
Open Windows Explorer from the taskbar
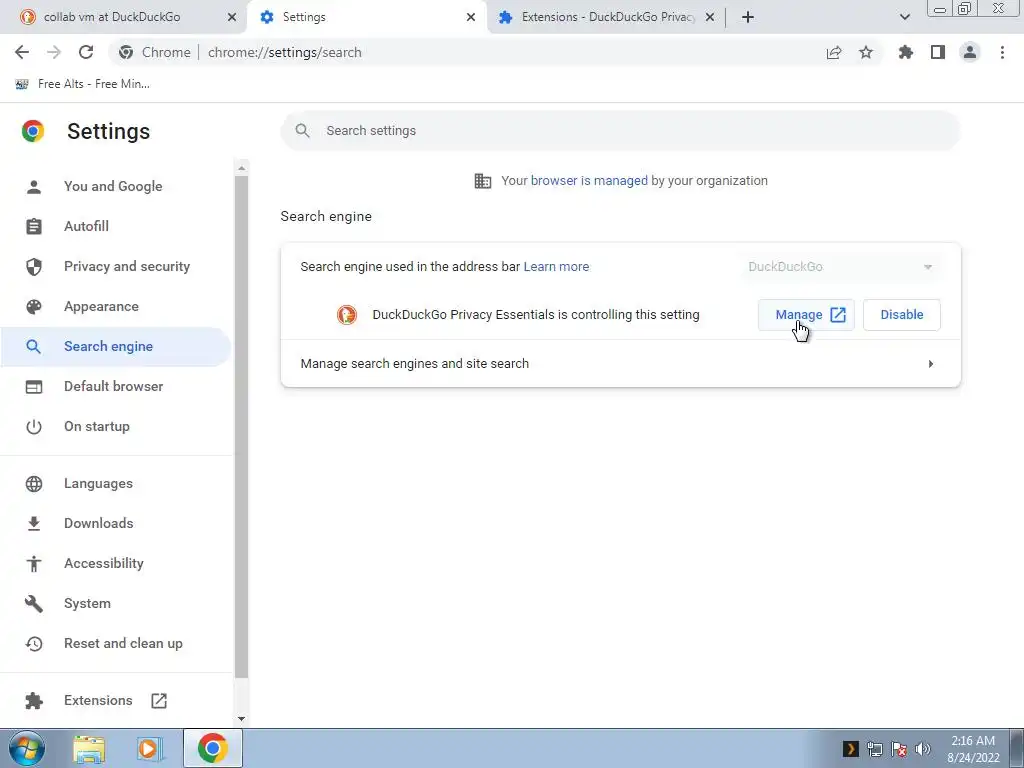click(89, 748)
